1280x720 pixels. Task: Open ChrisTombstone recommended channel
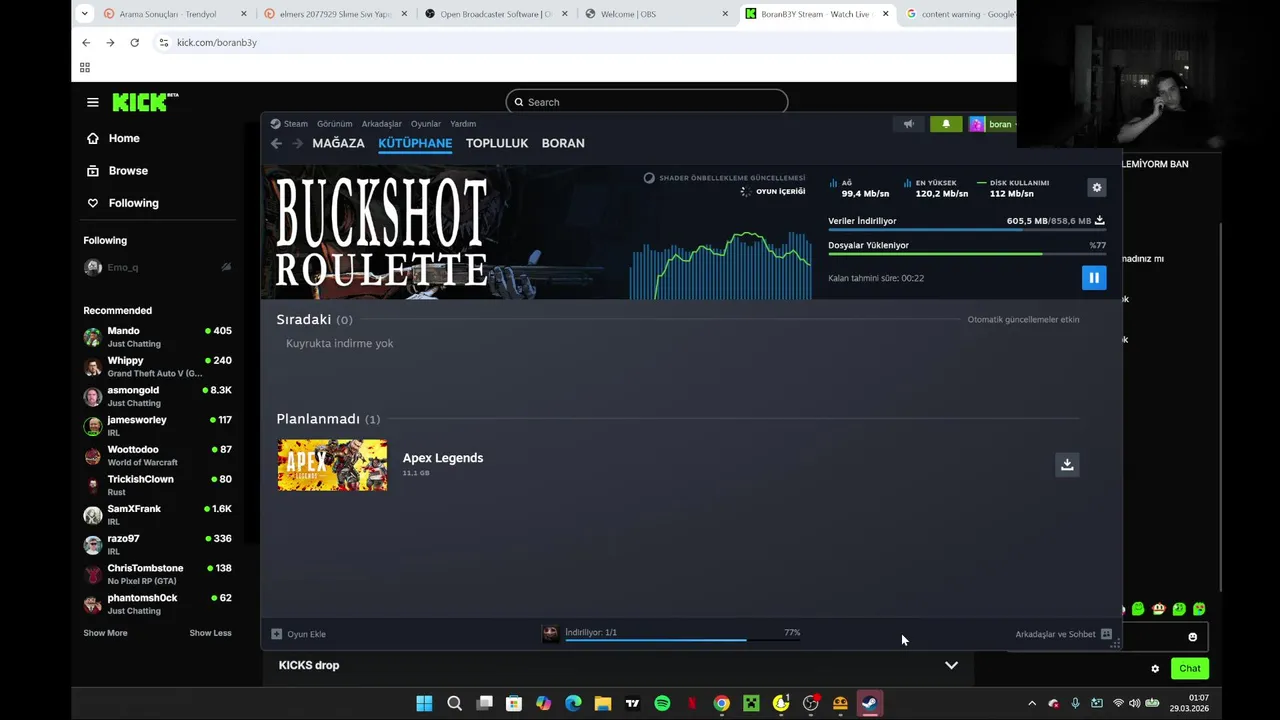pyautogui.click(x=157, y=574)
